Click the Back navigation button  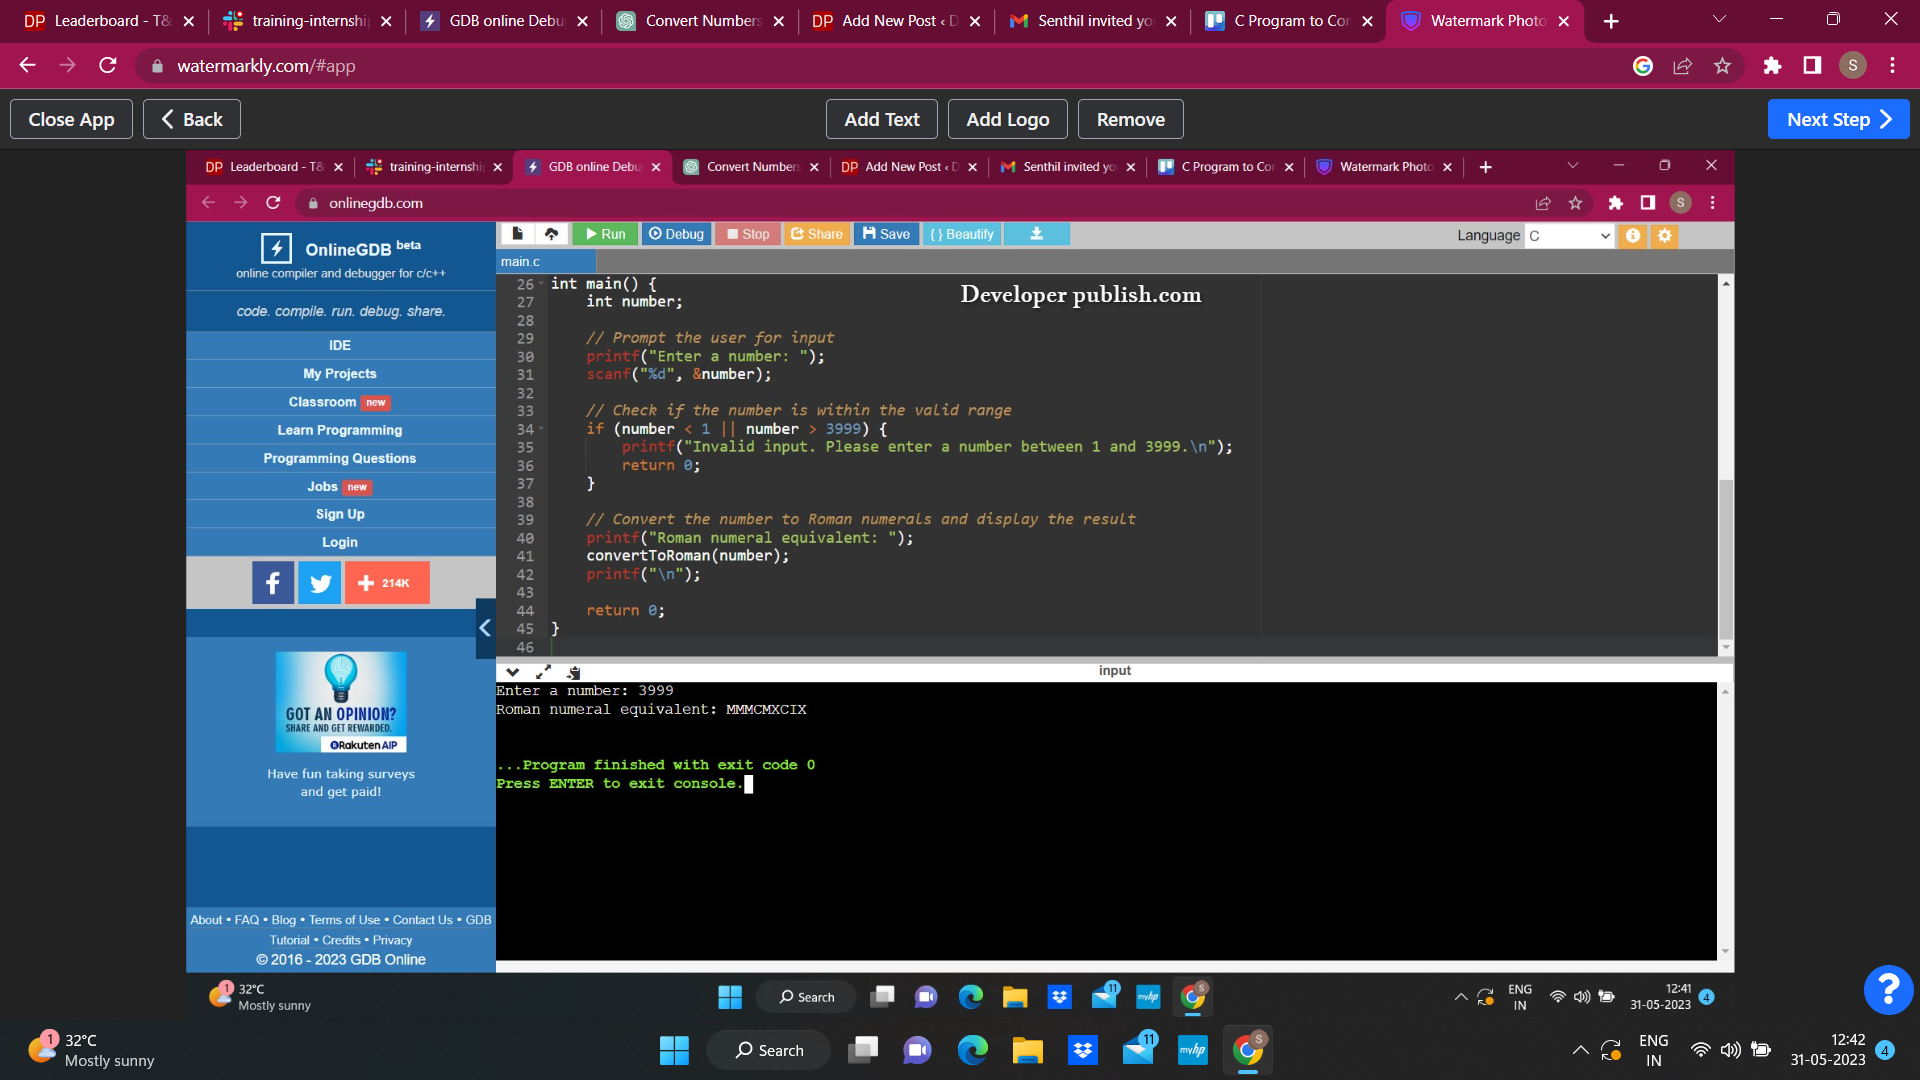pyautogui.click(x=191, y=119)
